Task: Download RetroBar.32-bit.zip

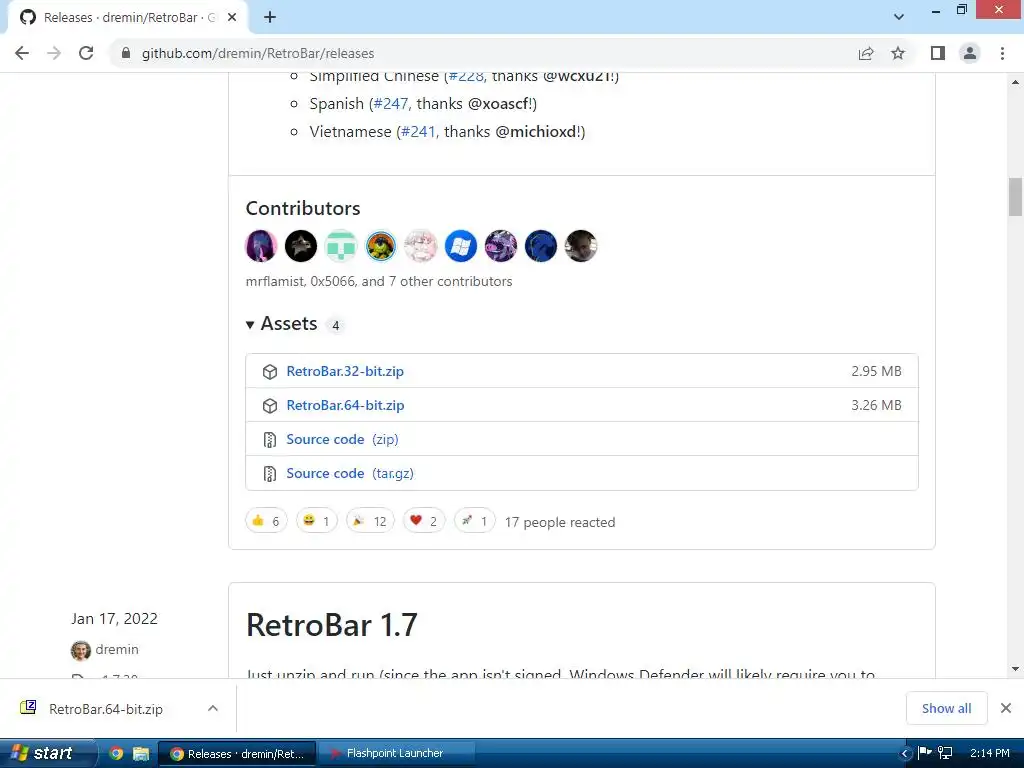Action: [x=345, y=372]
